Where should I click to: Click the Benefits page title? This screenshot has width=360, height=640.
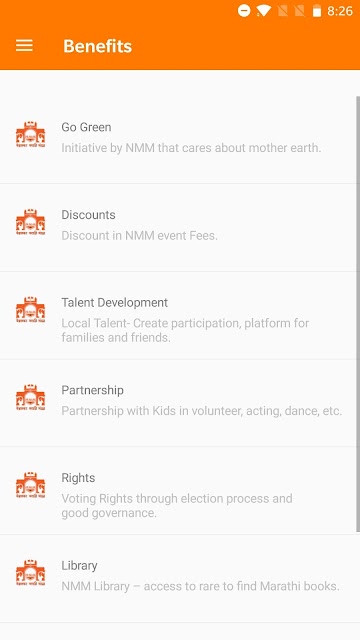pos(98,46)
